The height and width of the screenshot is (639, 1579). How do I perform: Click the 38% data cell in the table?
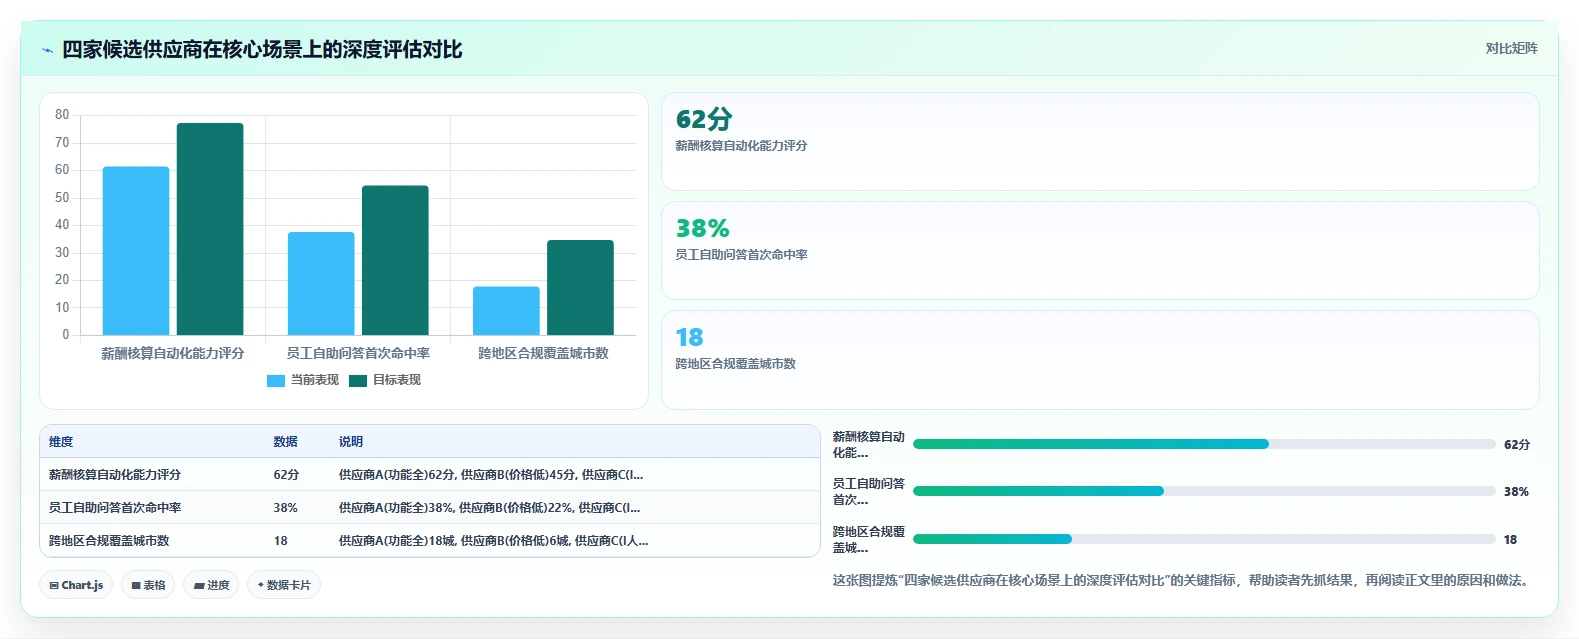[x=286, y=508]
